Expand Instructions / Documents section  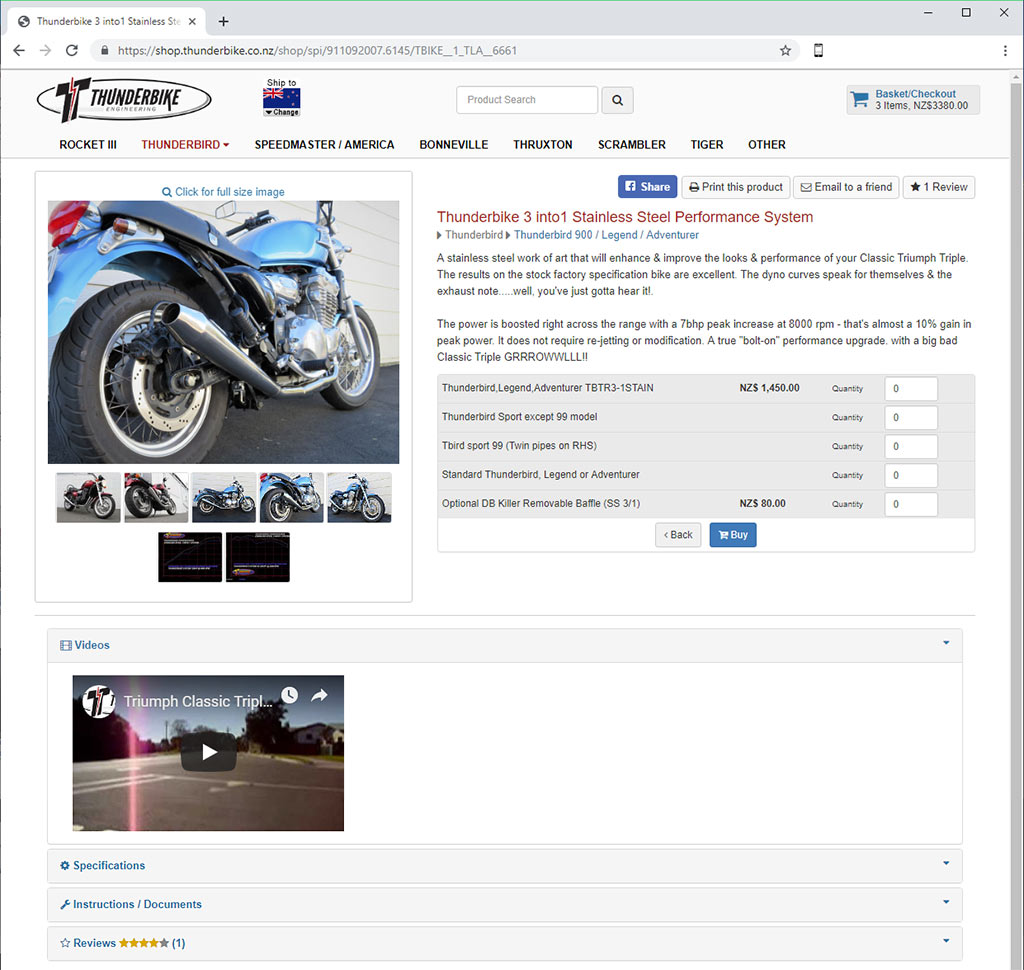[x=505, y=904]
